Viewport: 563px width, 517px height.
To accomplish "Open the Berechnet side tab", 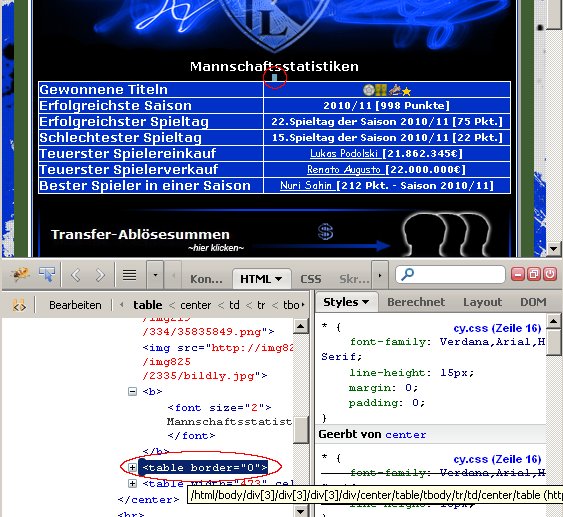I will (416, 302).
